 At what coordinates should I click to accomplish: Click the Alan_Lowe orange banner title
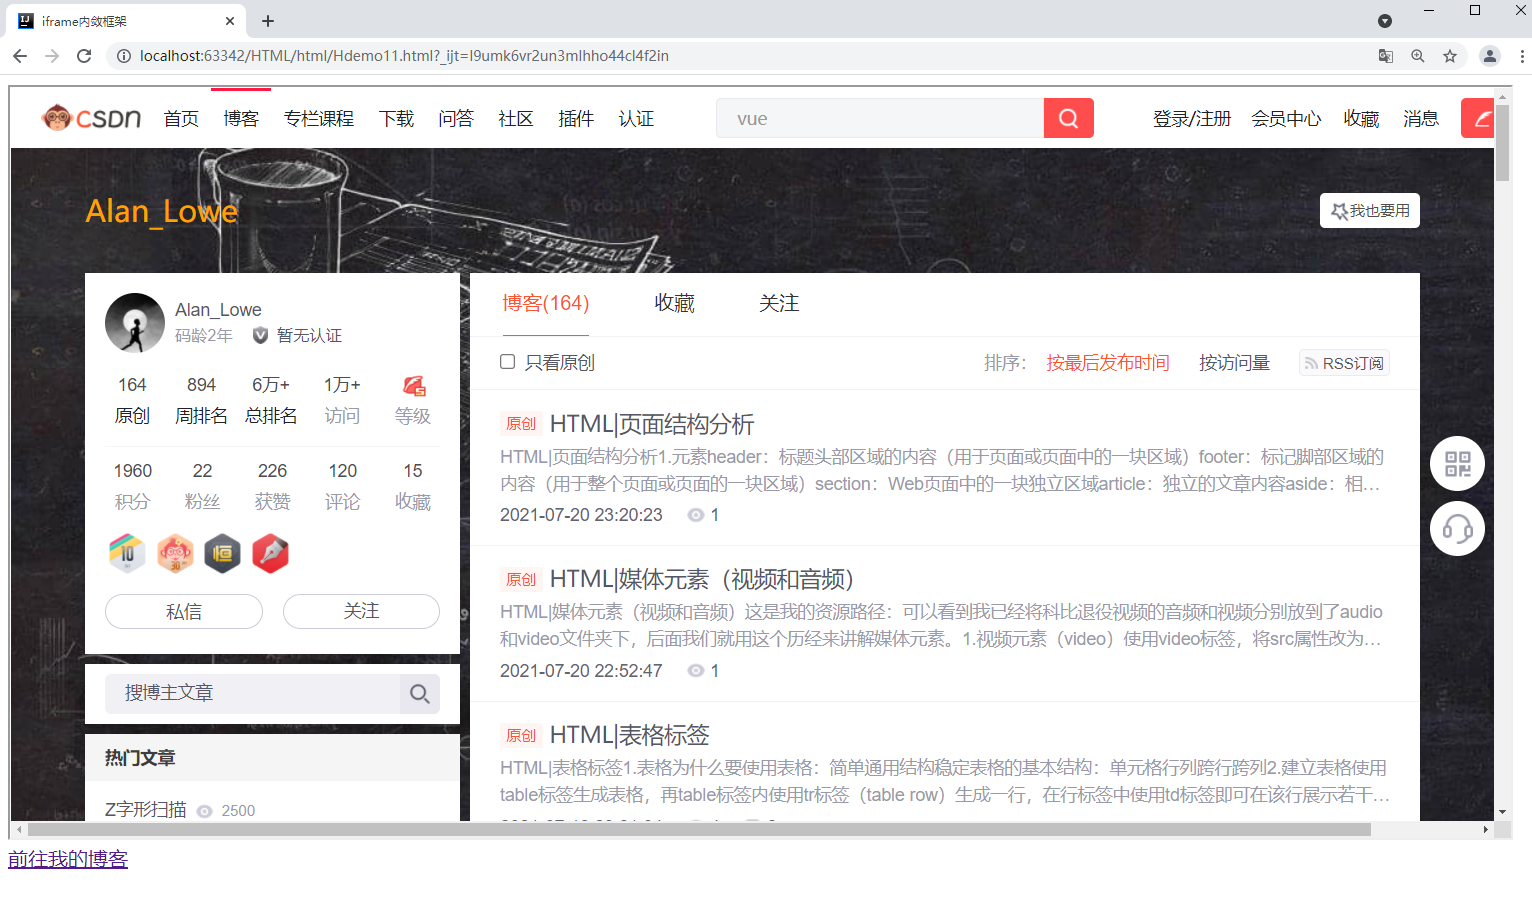click(162, 211)
